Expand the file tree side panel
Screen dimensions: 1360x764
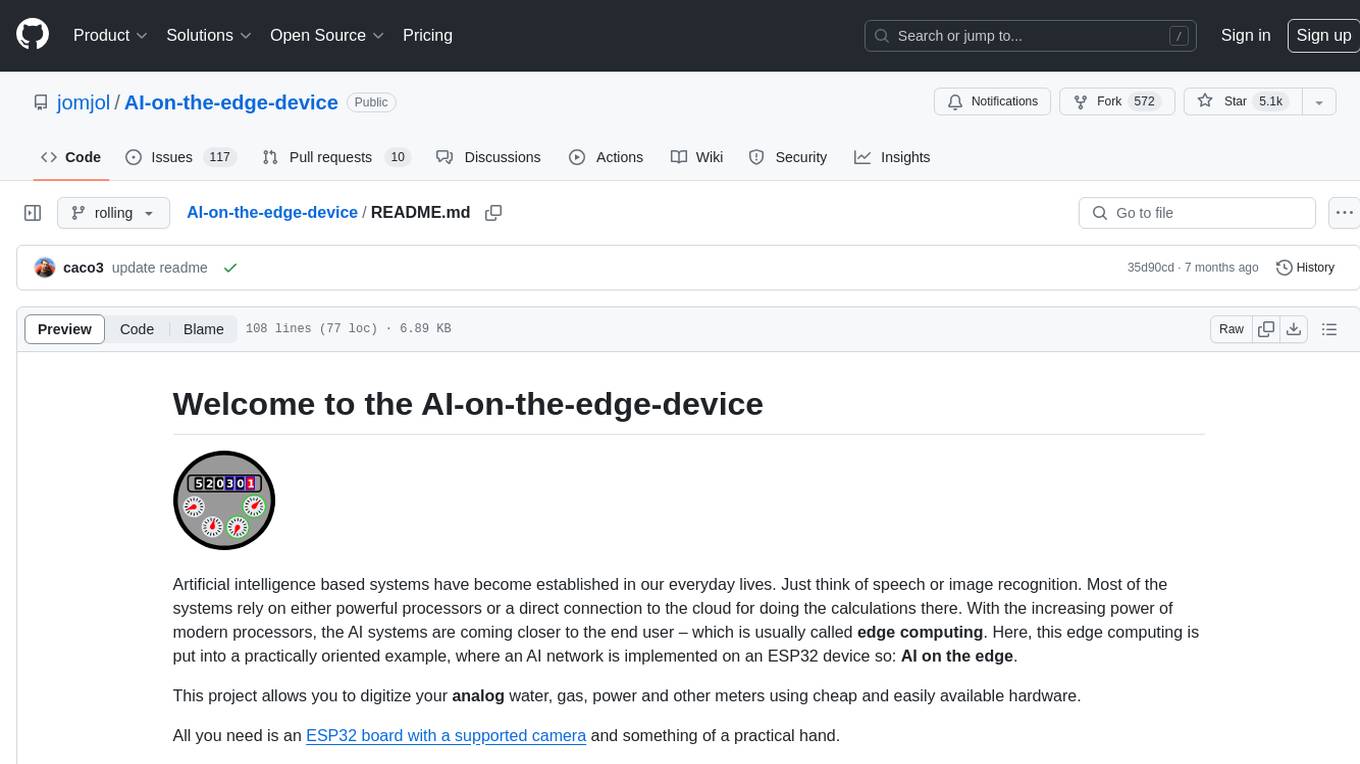coord(33,213)
